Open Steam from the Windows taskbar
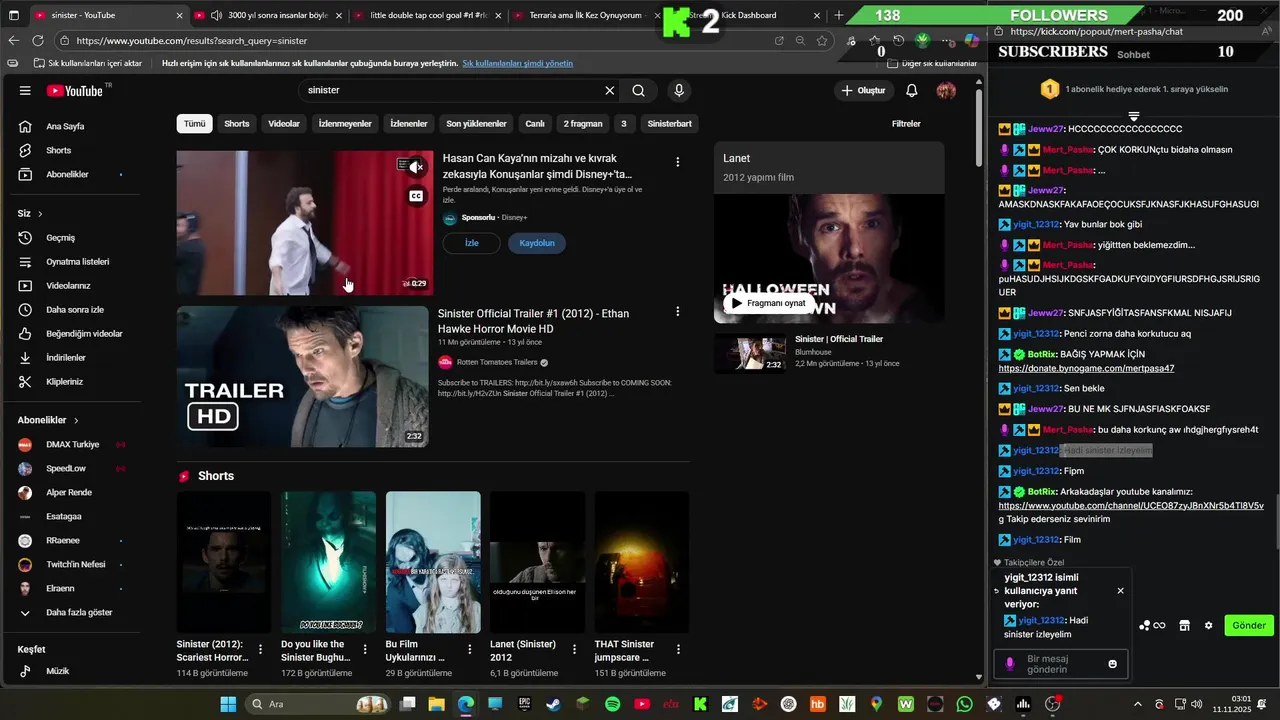Viewport: 1280px width, 720px height. [553, 704]
